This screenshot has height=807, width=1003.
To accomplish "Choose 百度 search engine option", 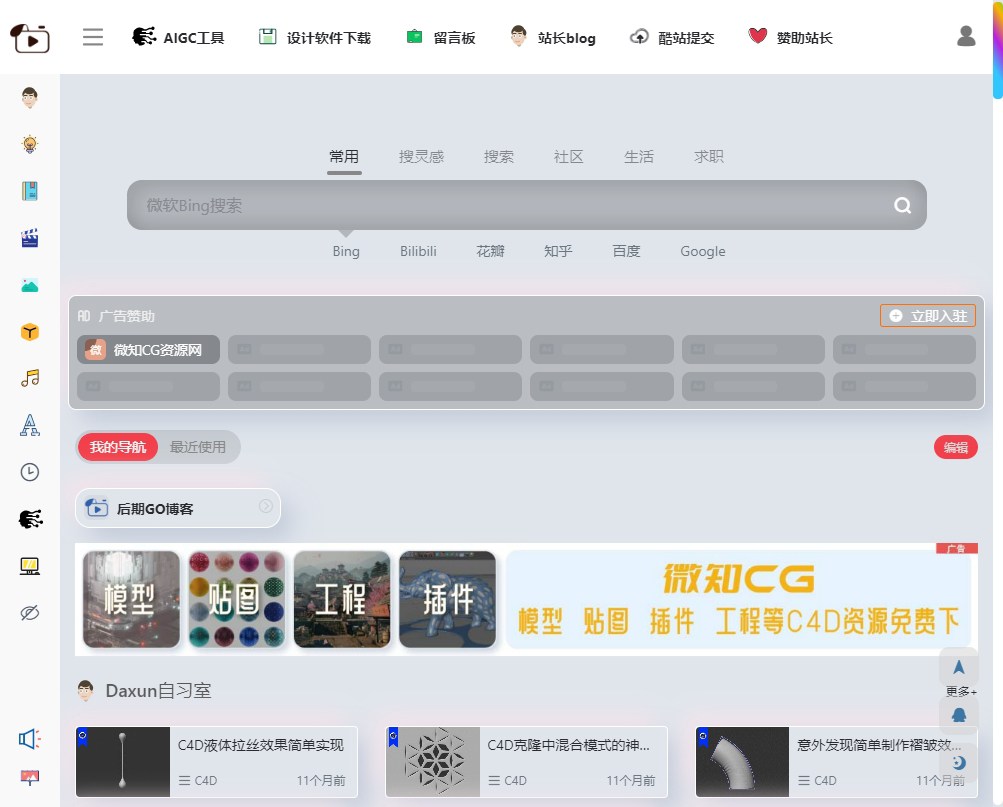I will pos(626,251).
